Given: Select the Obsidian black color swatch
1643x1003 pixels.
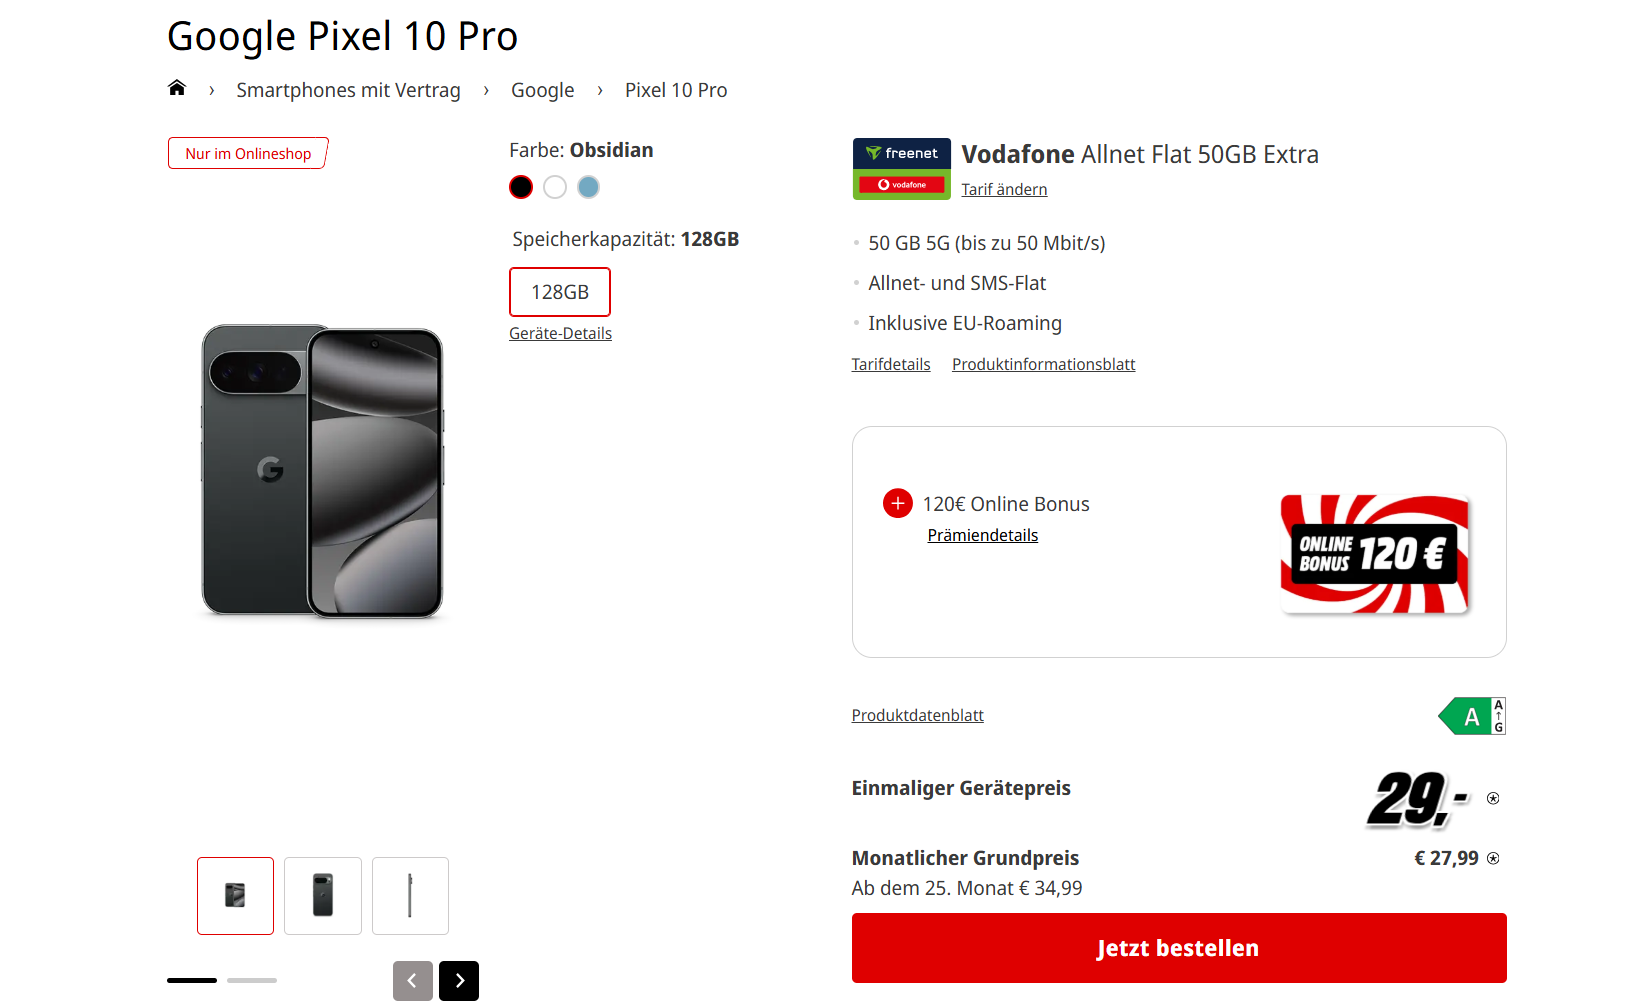Looking at the screenshot, I should (521, 187).
